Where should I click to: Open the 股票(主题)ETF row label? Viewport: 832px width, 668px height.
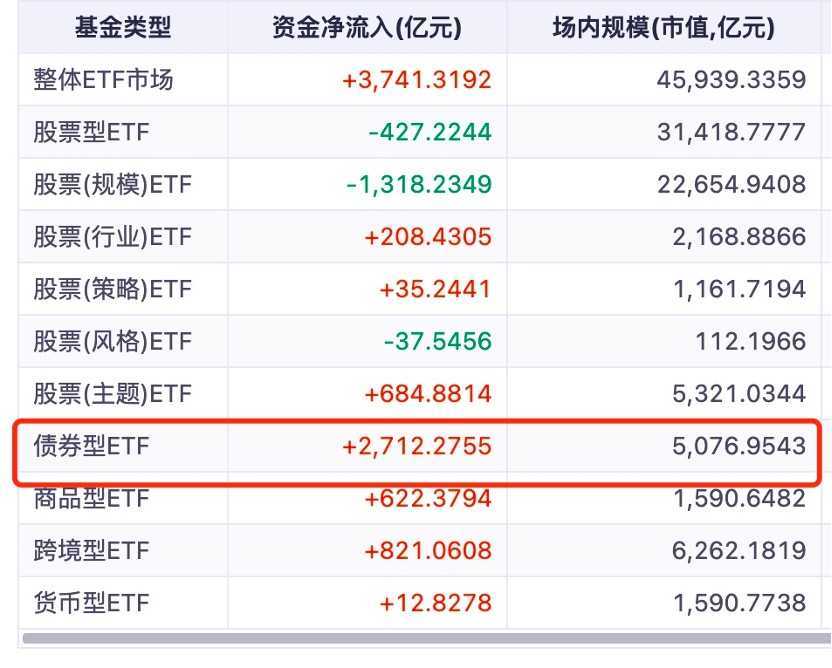tap(112, 394)
